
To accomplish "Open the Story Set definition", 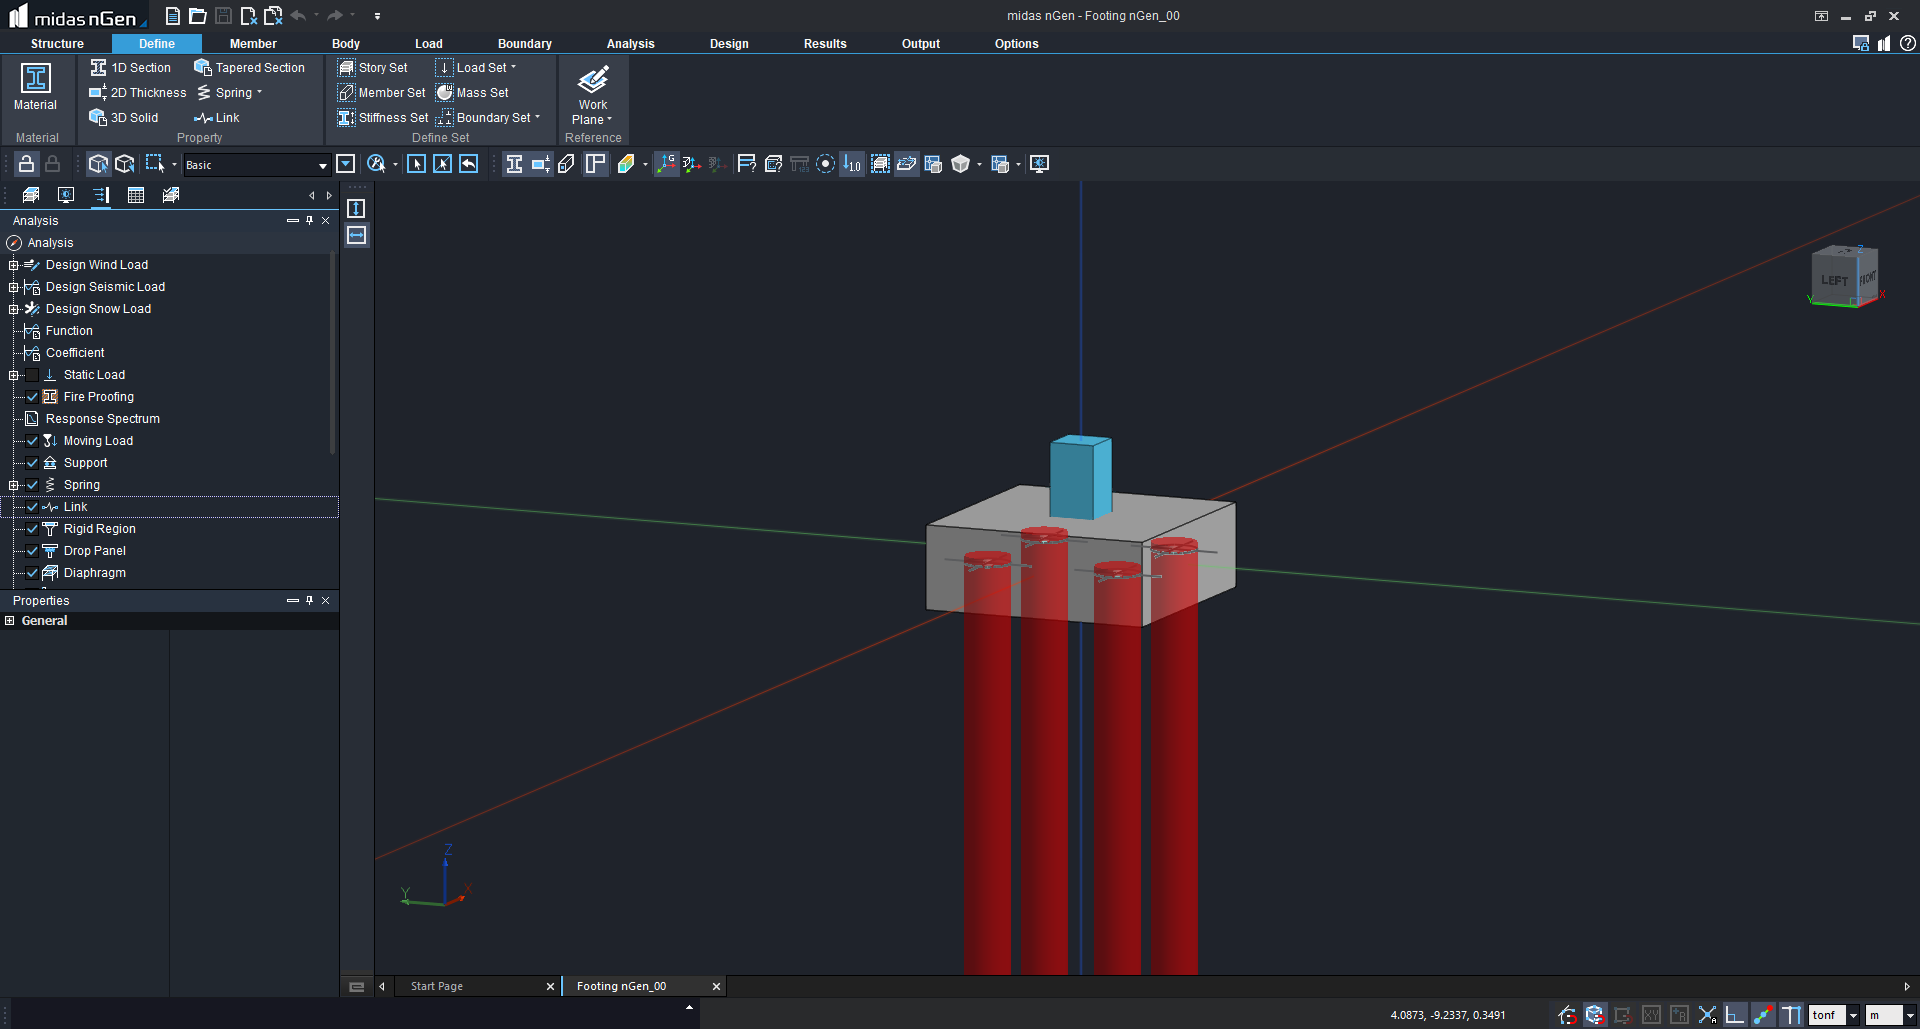I will 372,68.
